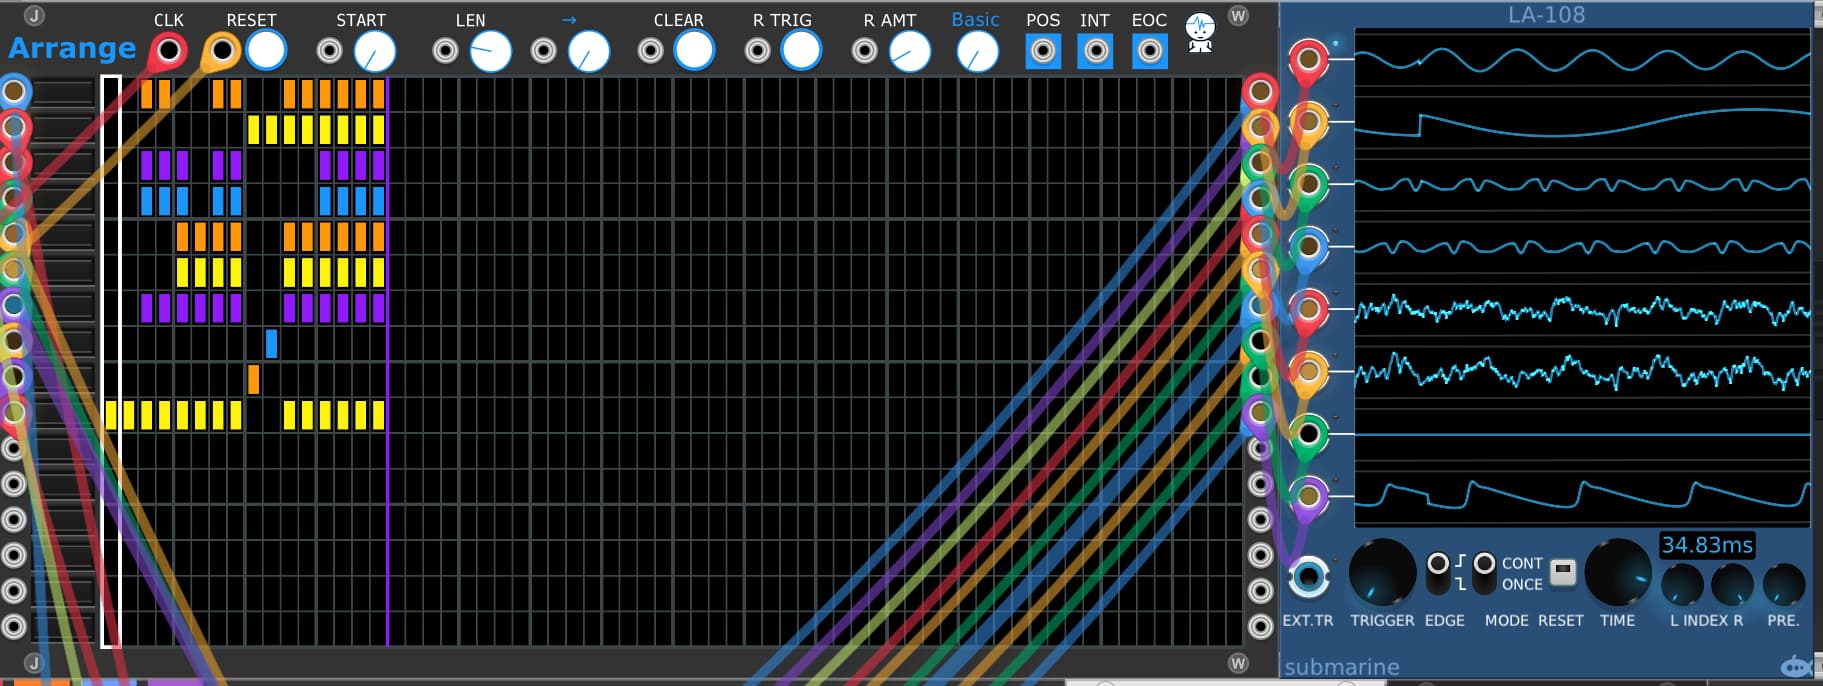The width and height of the screenshot is (1823, 686).
Task: Click the POS output jack
Action: [x=1043, y=51]
